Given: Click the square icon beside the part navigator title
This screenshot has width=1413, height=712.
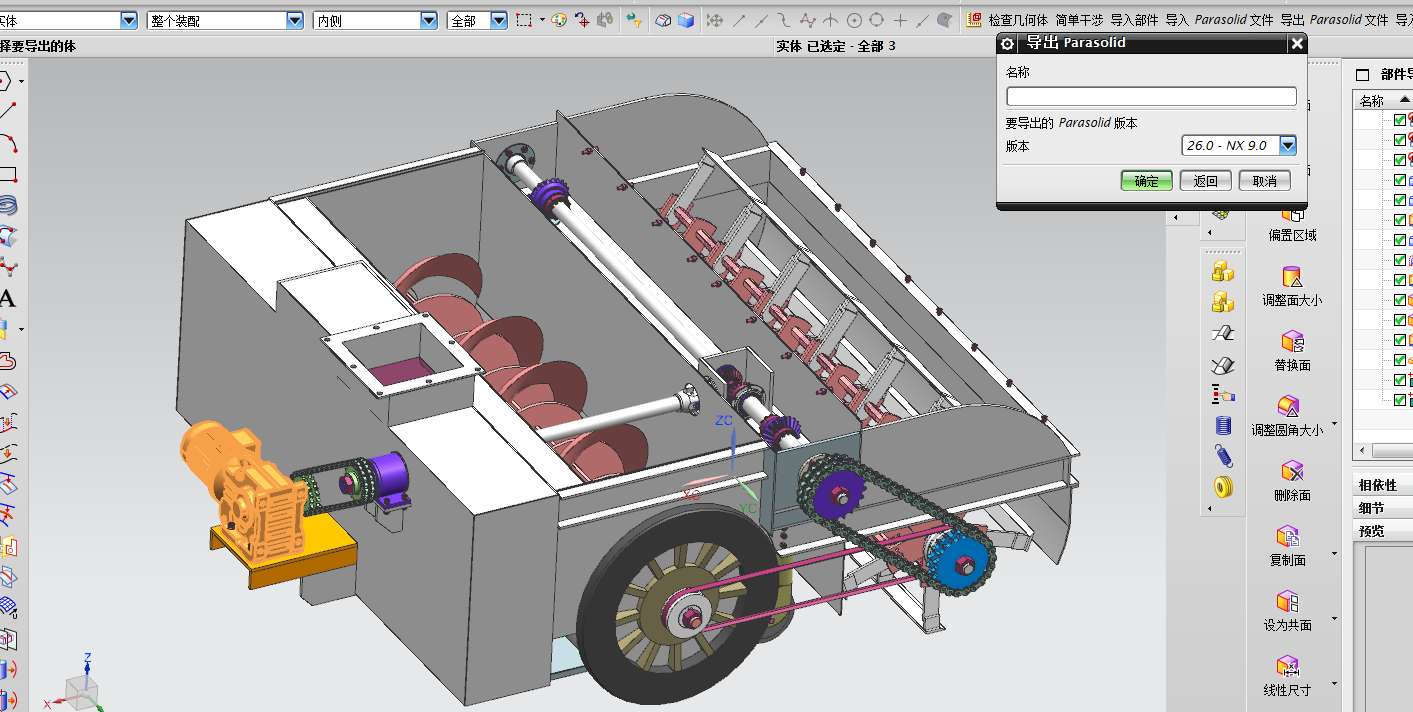Looking at the screenshot, I should tap(1362, 75).
